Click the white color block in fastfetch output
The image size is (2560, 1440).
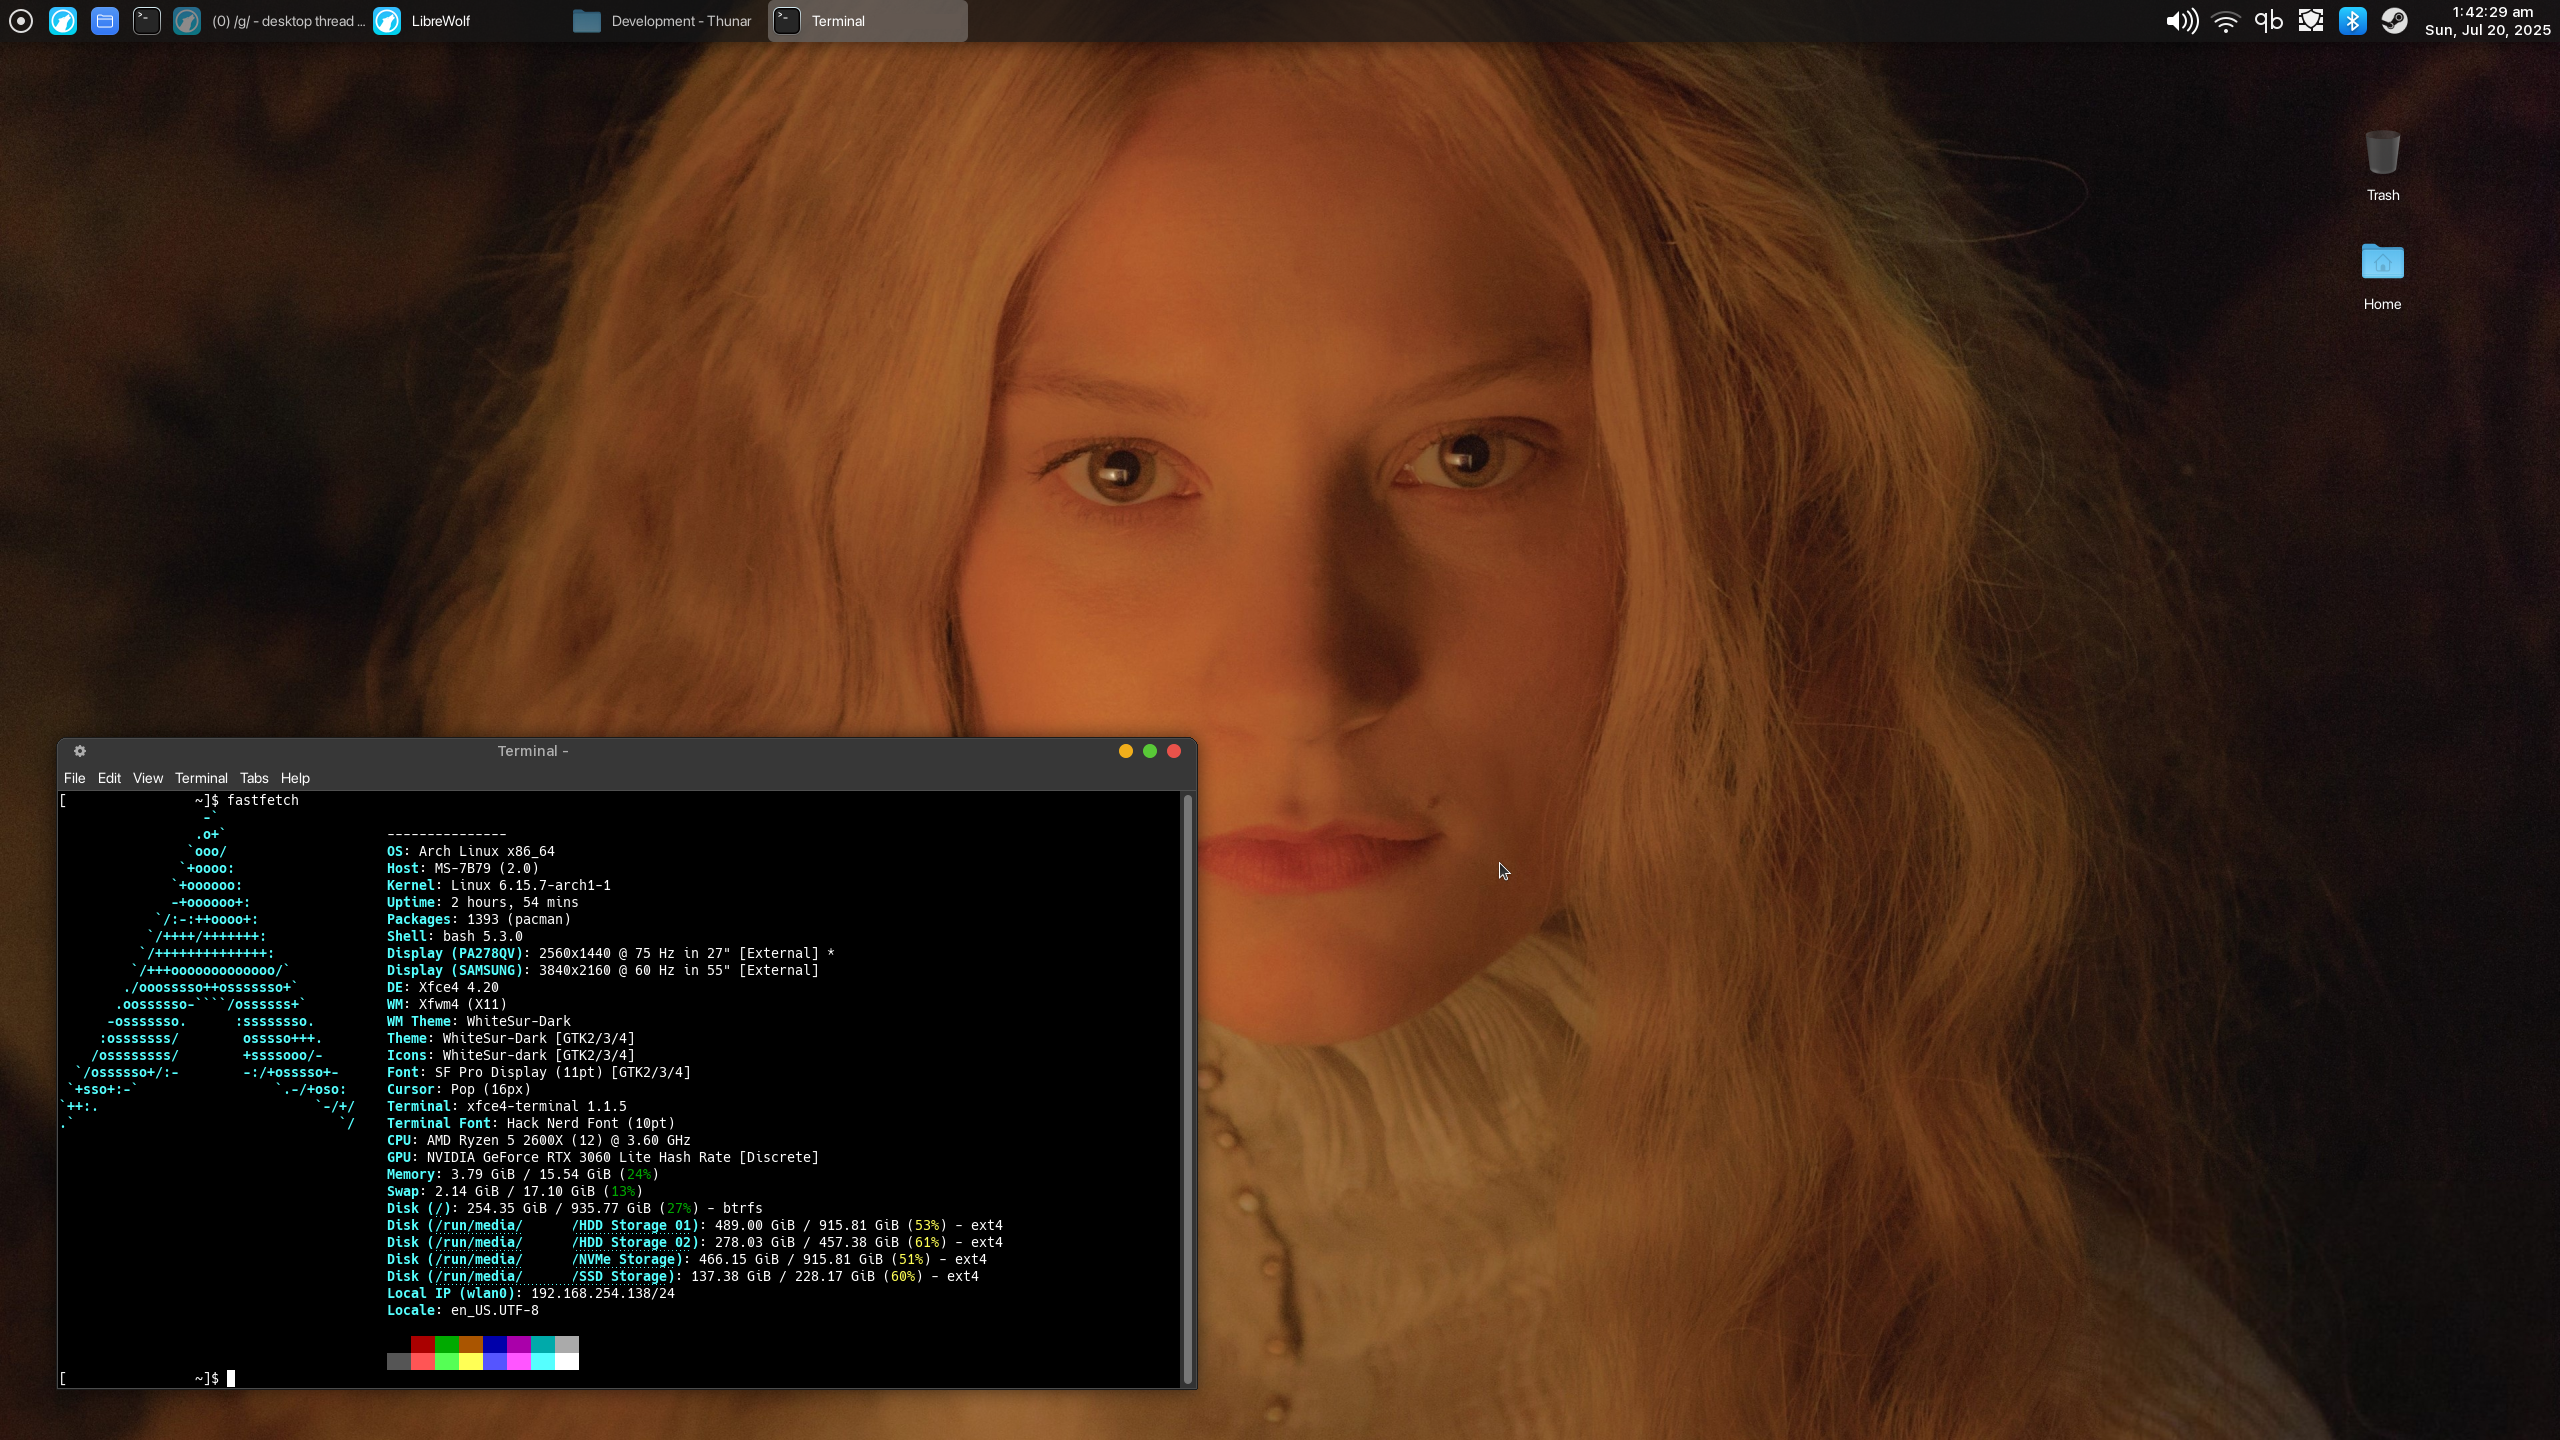[x=567, y=1361]
